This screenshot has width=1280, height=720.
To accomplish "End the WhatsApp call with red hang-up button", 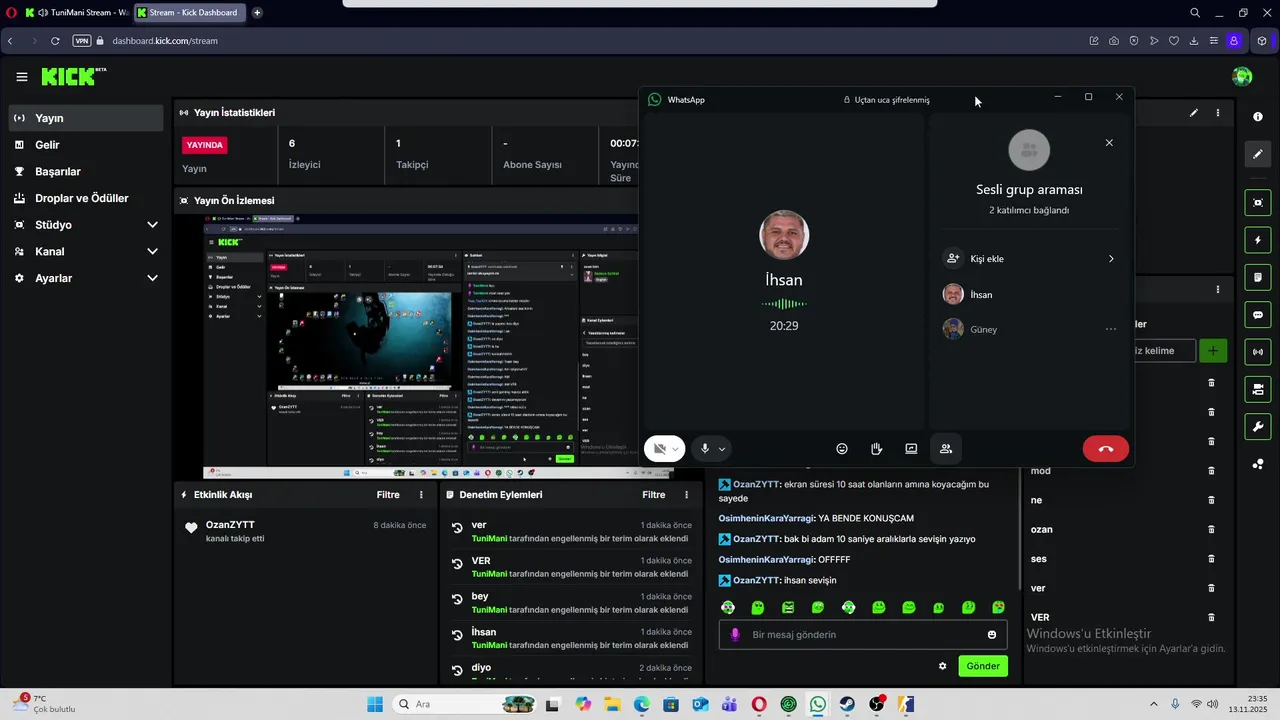I will (1105, 449).
